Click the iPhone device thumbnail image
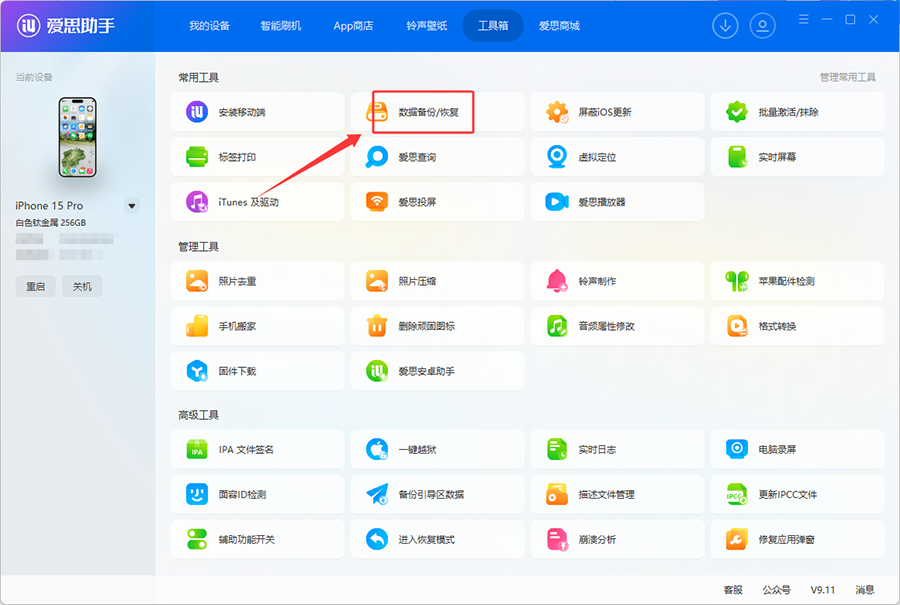900x605 pixels. tap(77, 137)
